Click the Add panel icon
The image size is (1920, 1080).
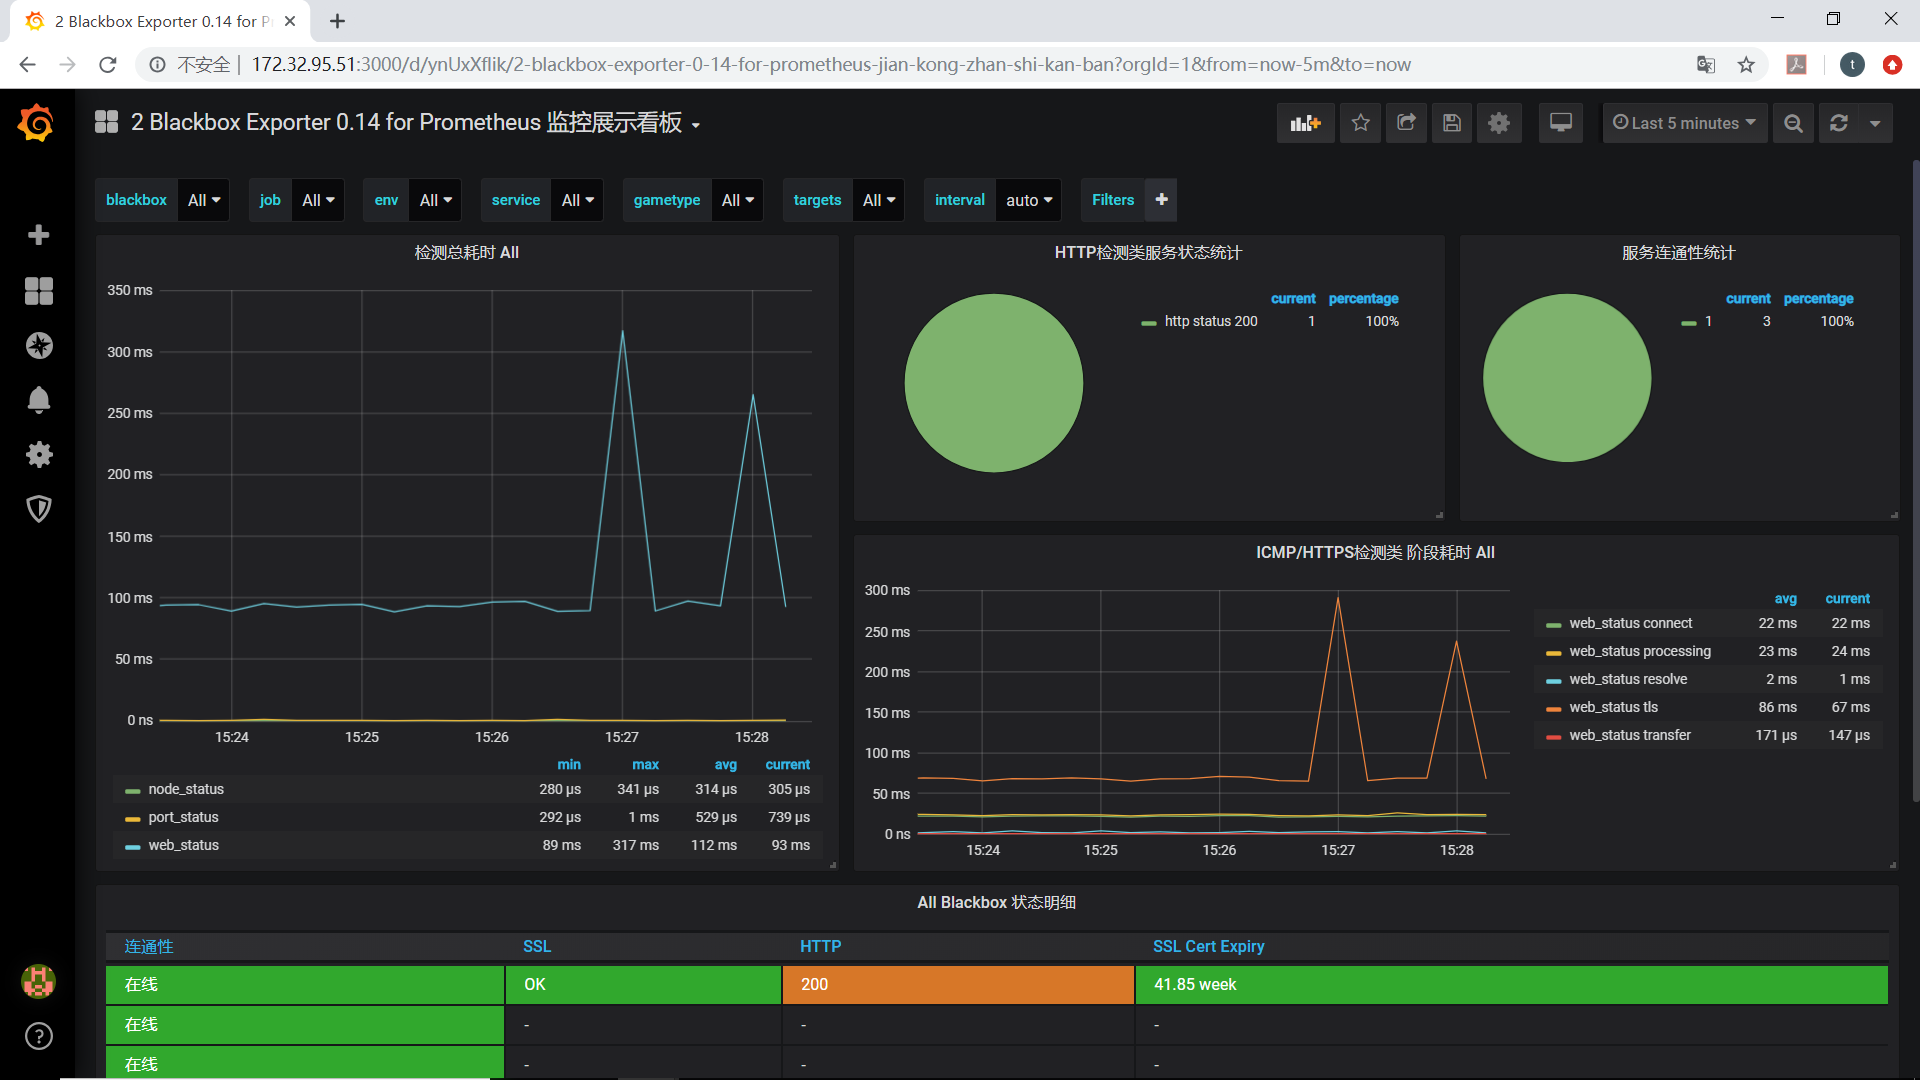coord(1305,123)
